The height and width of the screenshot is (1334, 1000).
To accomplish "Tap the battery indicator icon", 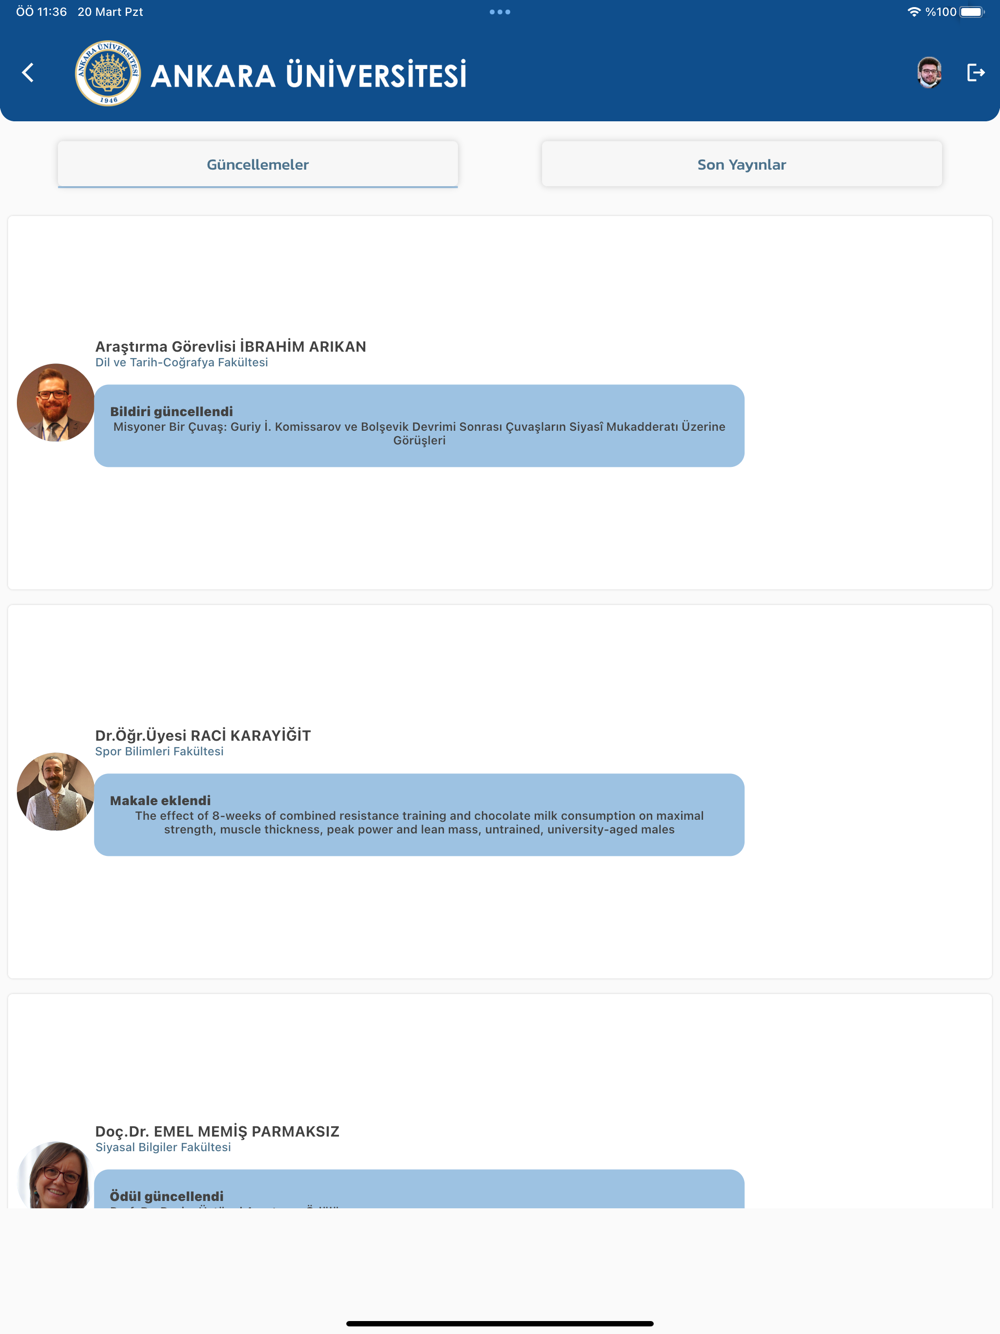I will (972, 12).
